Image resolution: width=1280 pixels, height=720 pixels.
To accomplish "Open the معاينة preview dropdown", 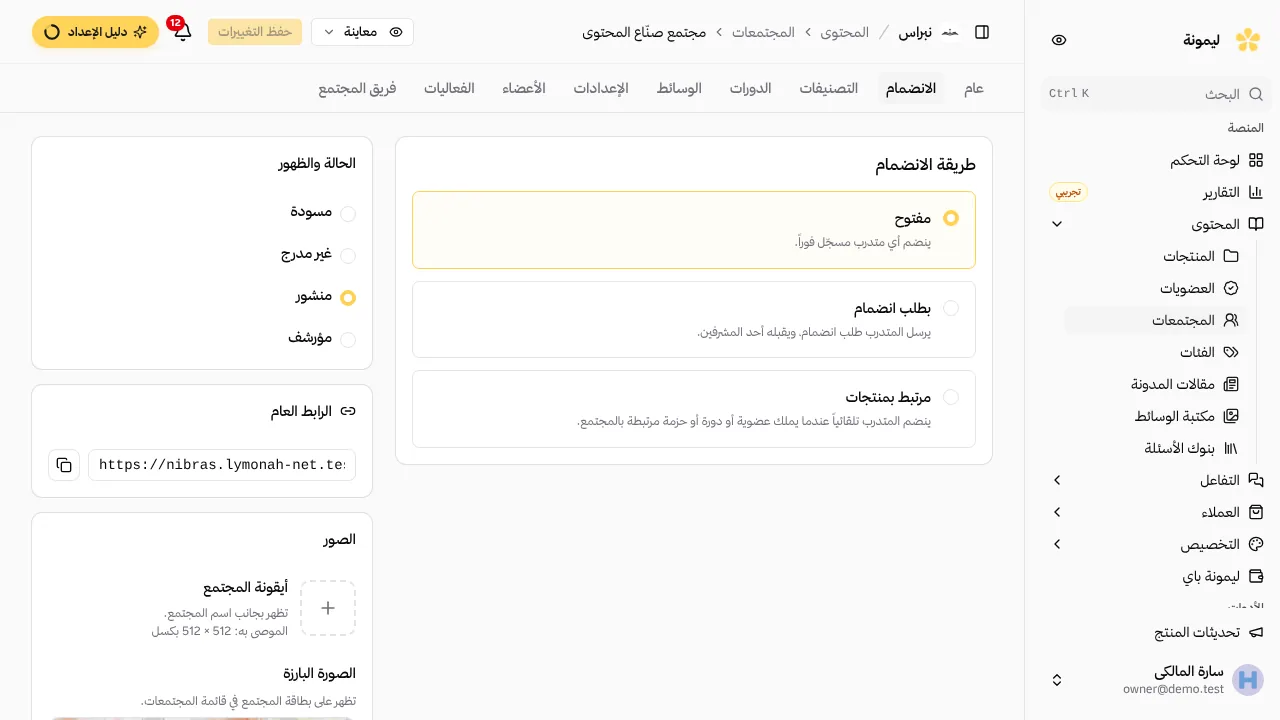I will [x=362, y=32].
